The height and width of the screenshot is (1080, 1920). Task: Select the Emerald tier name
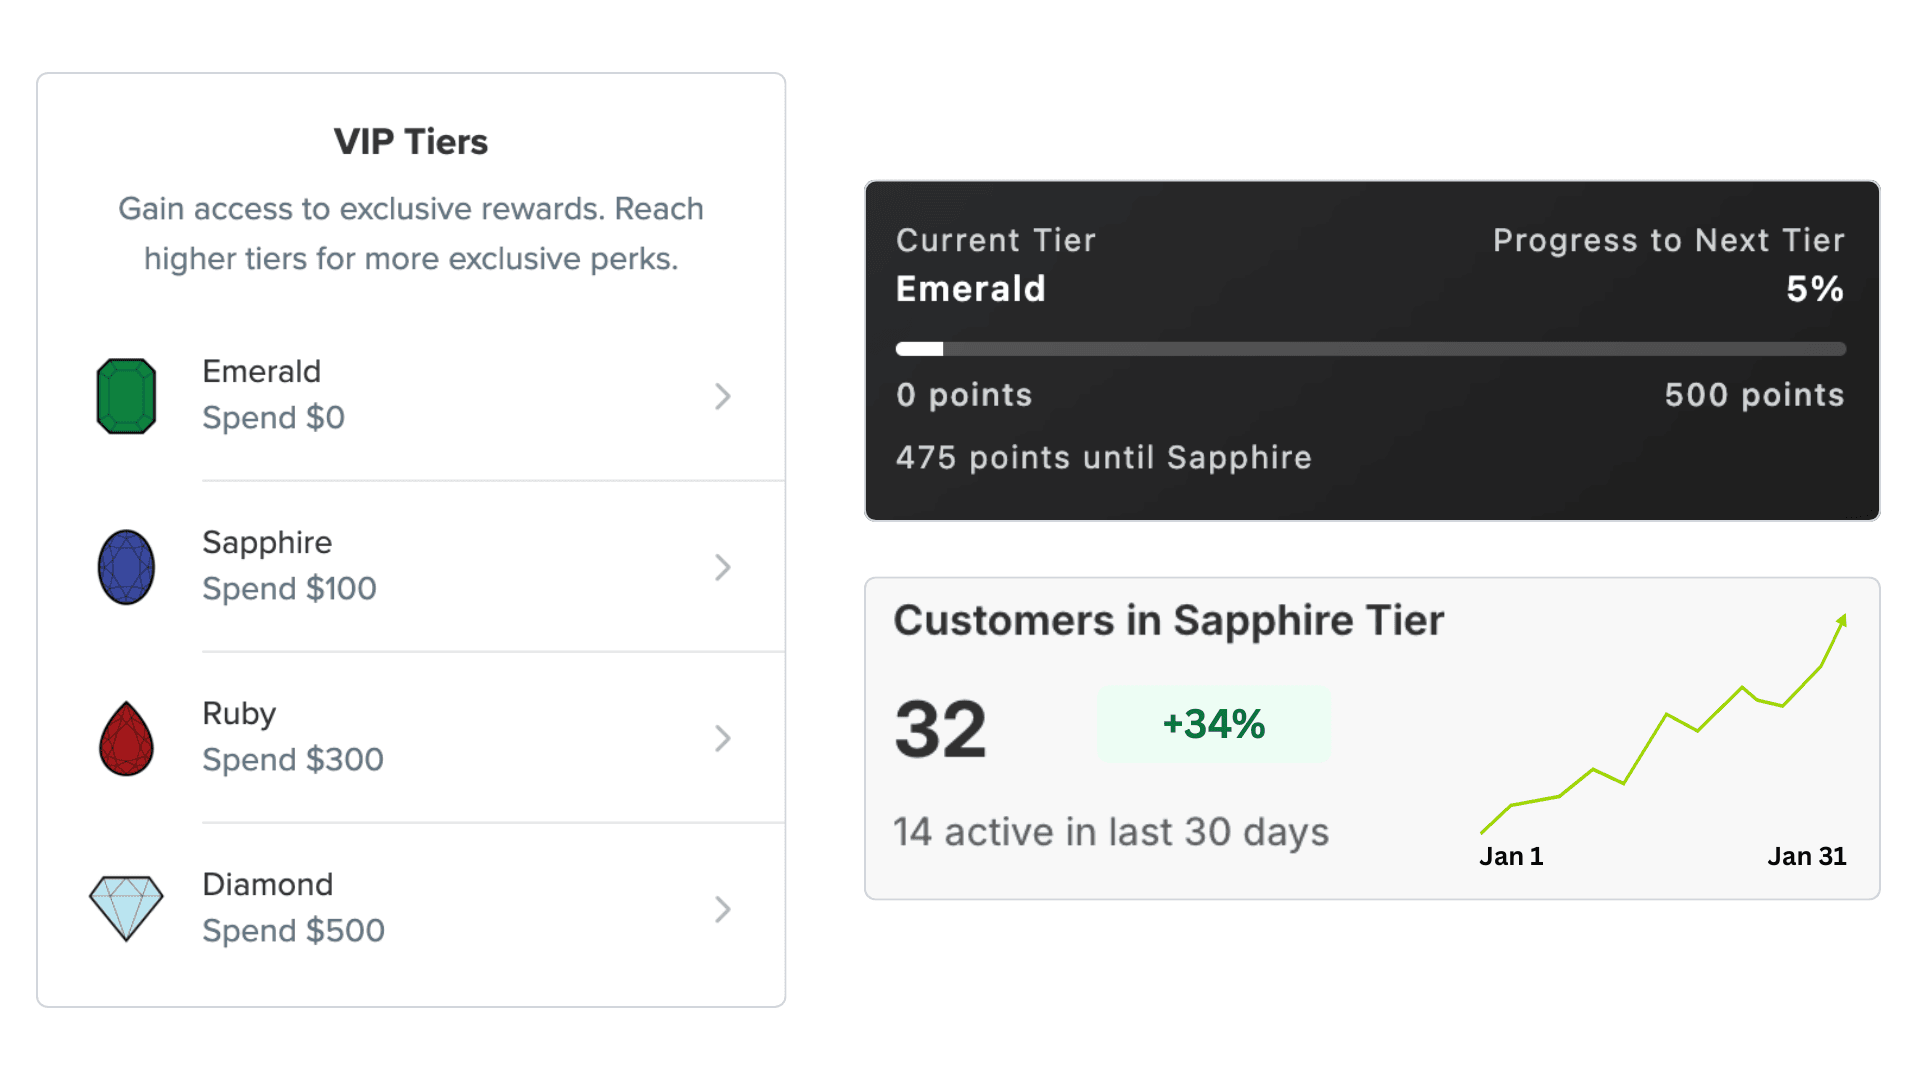coord(261,371)
